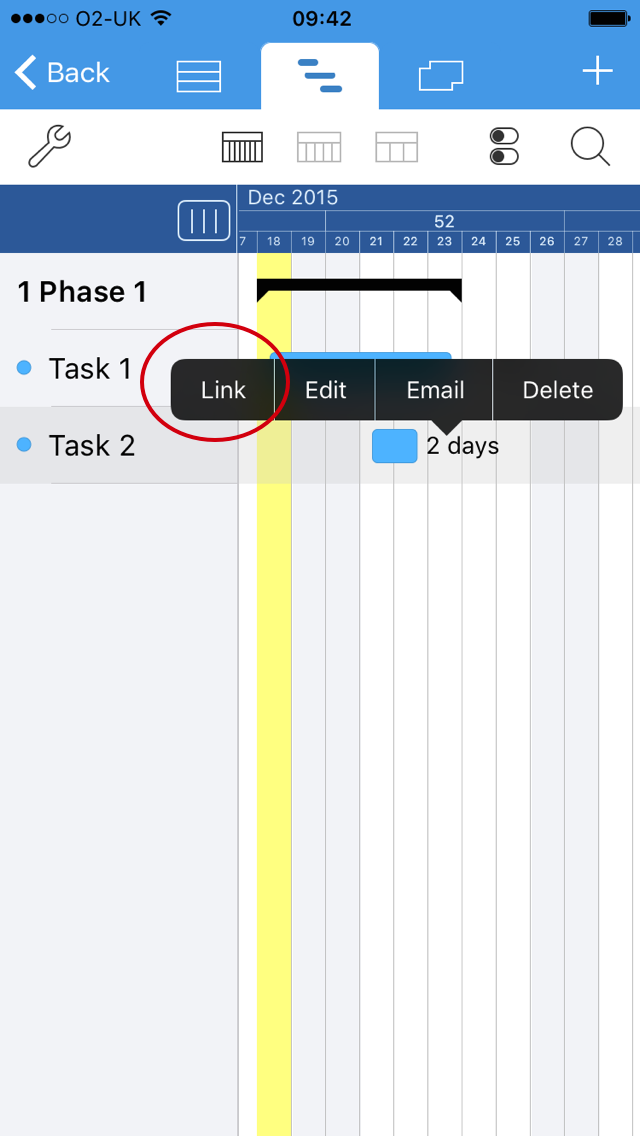Choose Link in the popup menu
Image resolution: width=640 pixels, height=1136 pixels.
point(223,390)
